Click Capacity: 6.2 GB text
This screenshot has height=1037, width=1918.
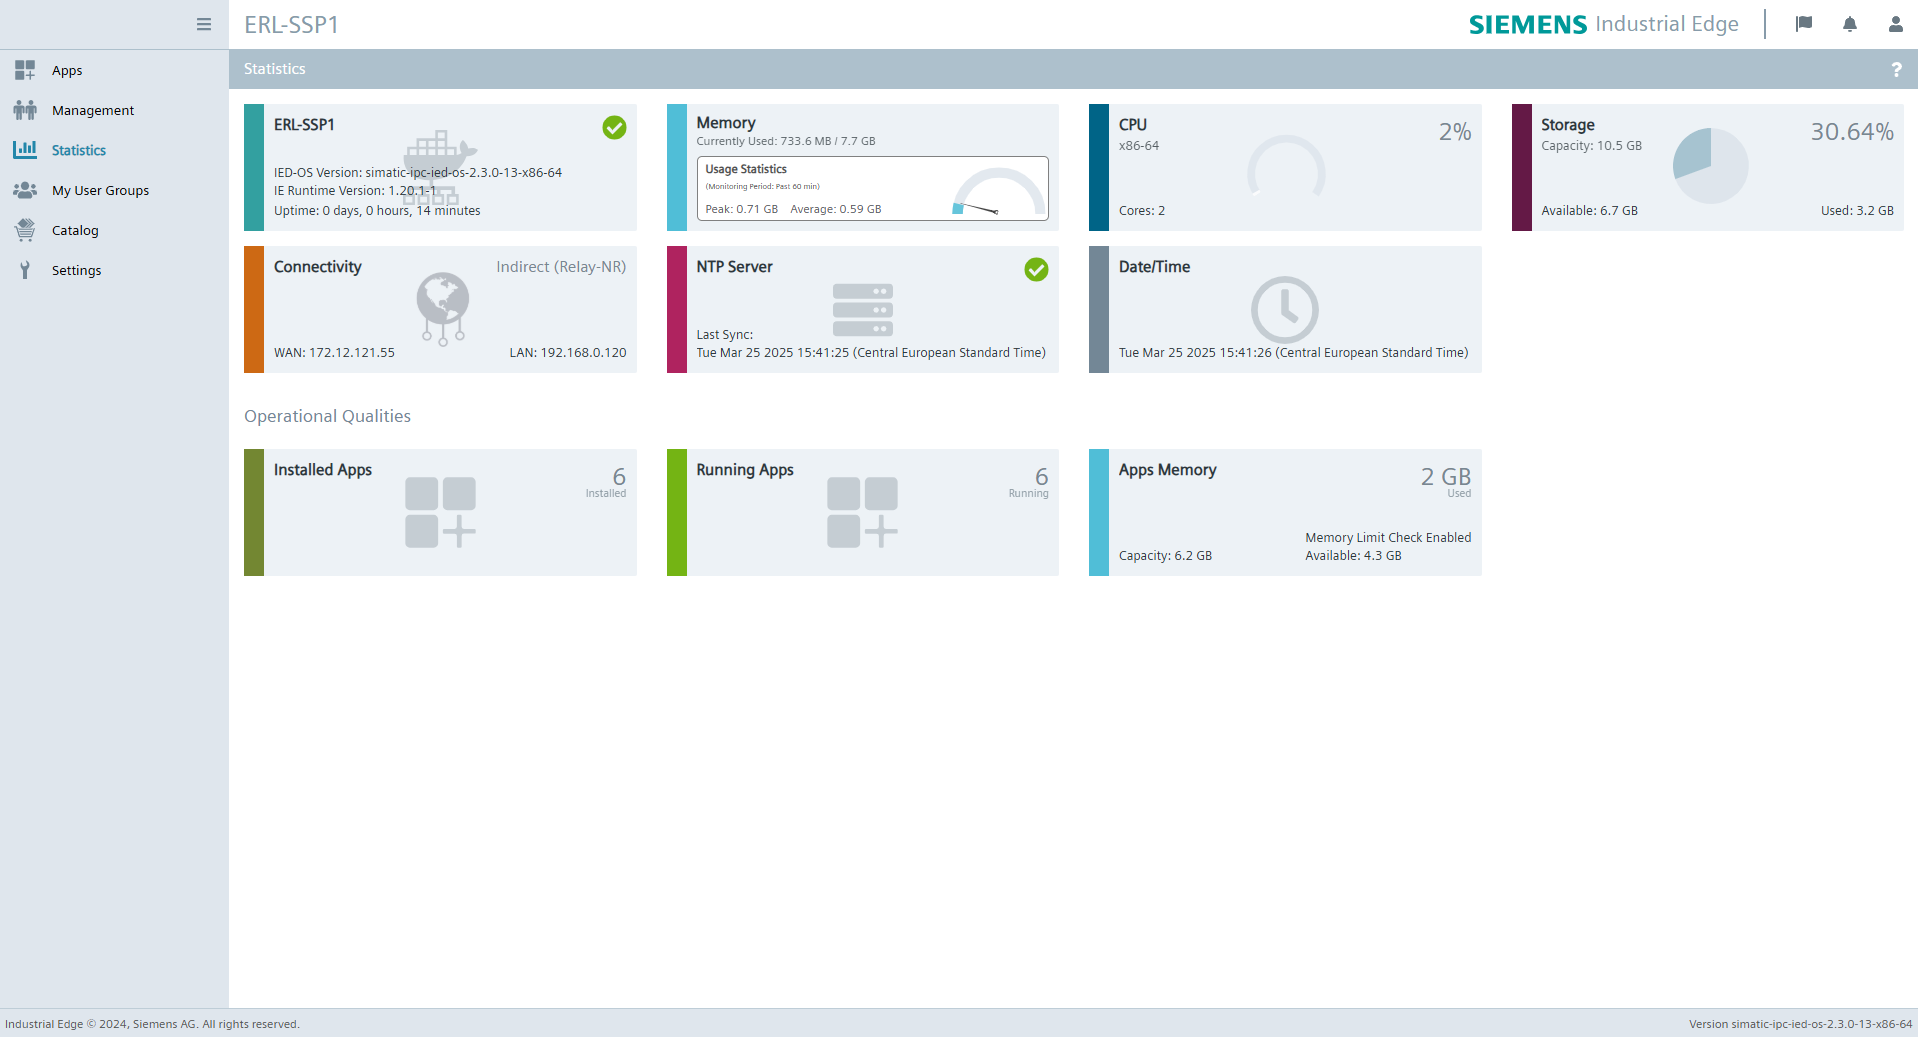tap(1165, 555)
